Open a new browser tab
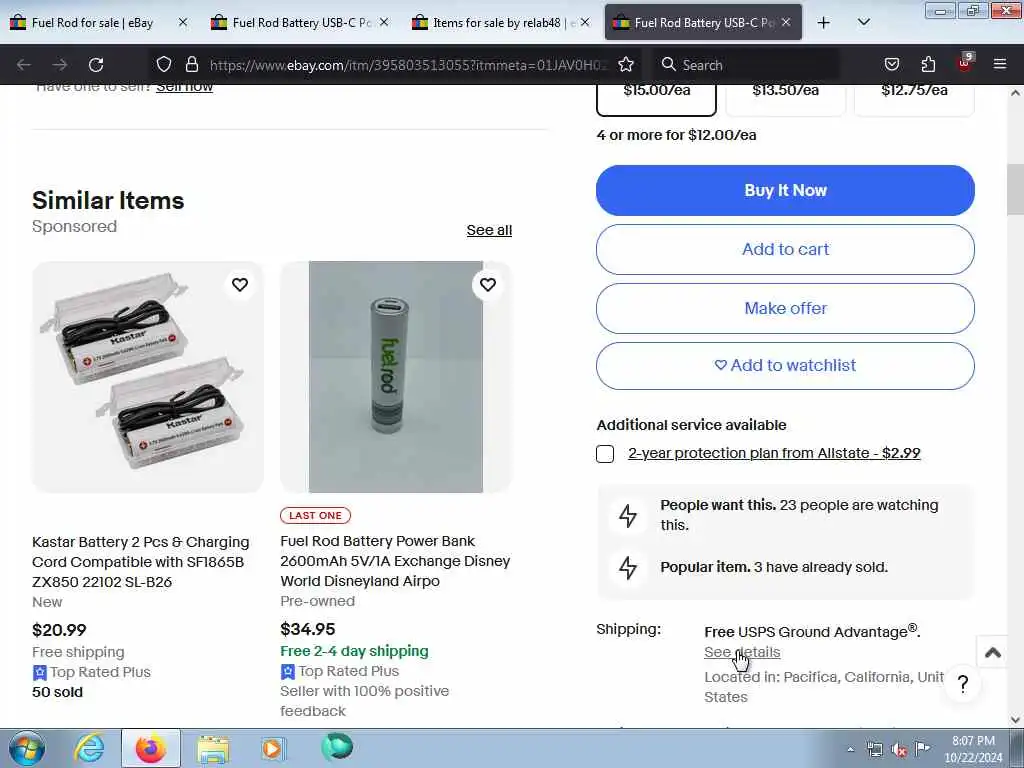The width and height of the screenshot is (1024, 768). point(824,23)
